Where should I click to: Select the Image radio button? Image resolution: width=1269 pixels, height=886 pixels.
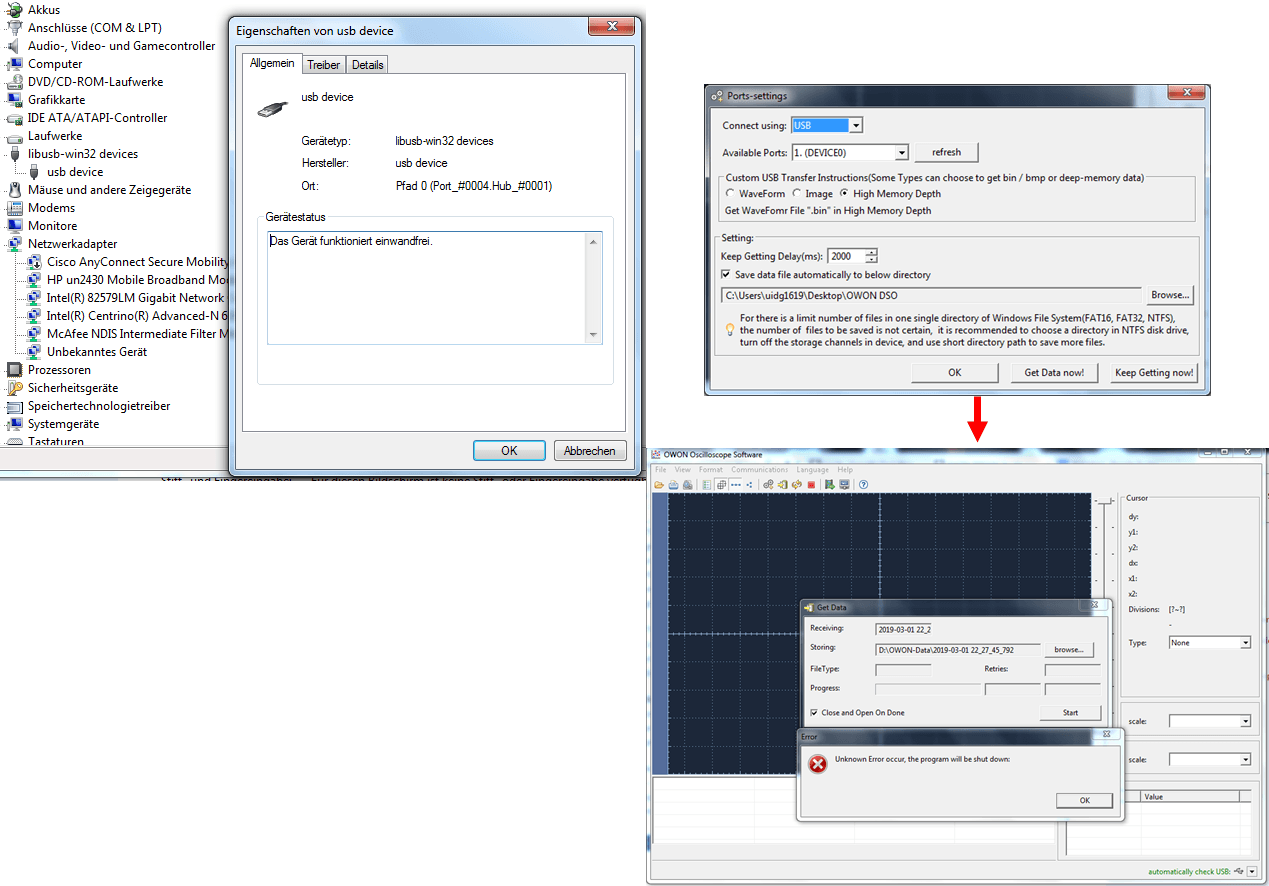pyautogui.click(x=797, y=194)
